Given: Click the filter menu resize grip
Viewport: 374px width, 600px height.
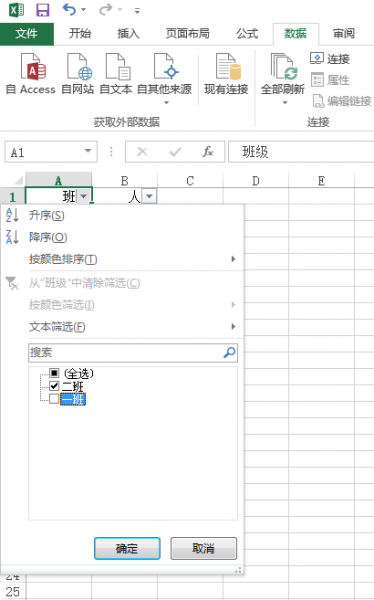Looking at the screenshot, I should (x=238, y=570).
